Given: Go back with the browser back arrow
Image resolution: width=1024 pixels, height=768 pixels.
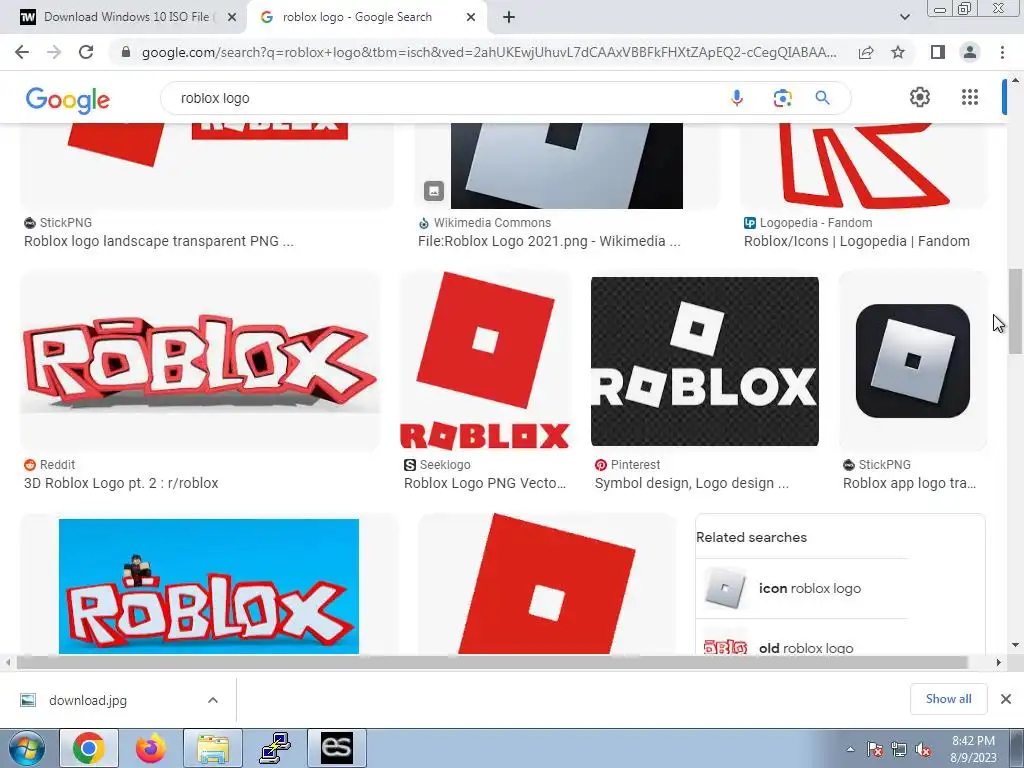Looking at the screenshot, I should (22, 52).
